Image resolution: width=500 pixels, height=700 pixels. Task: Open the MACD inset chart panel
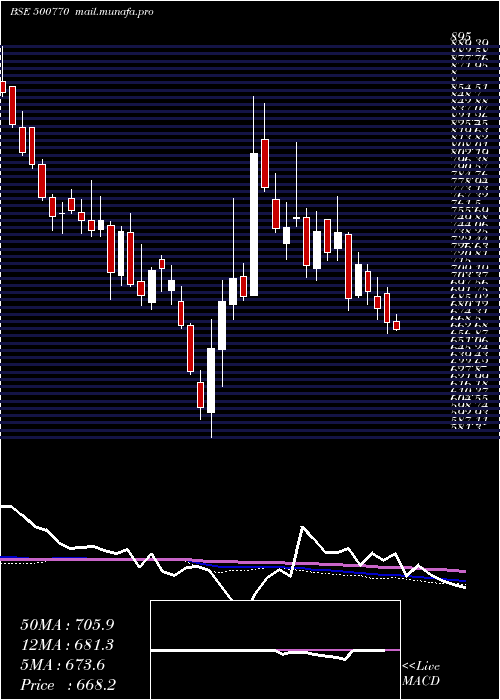click(275, 650)
